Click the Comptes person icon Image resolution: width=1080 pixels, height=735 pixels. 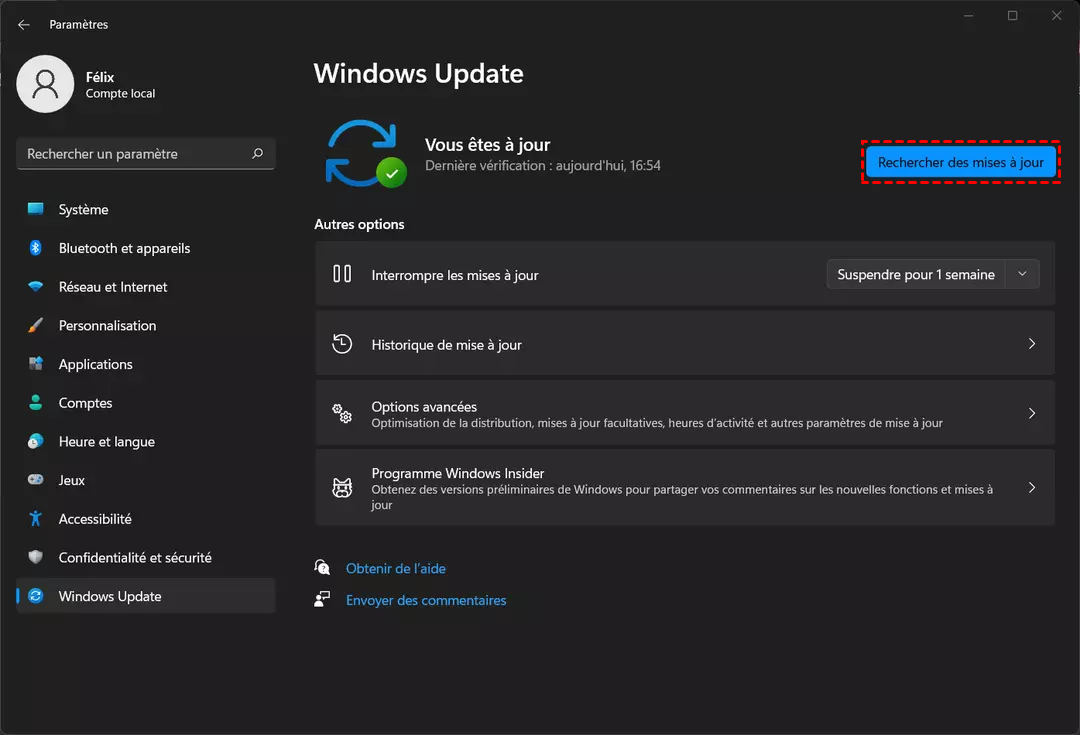coord(35,402)
